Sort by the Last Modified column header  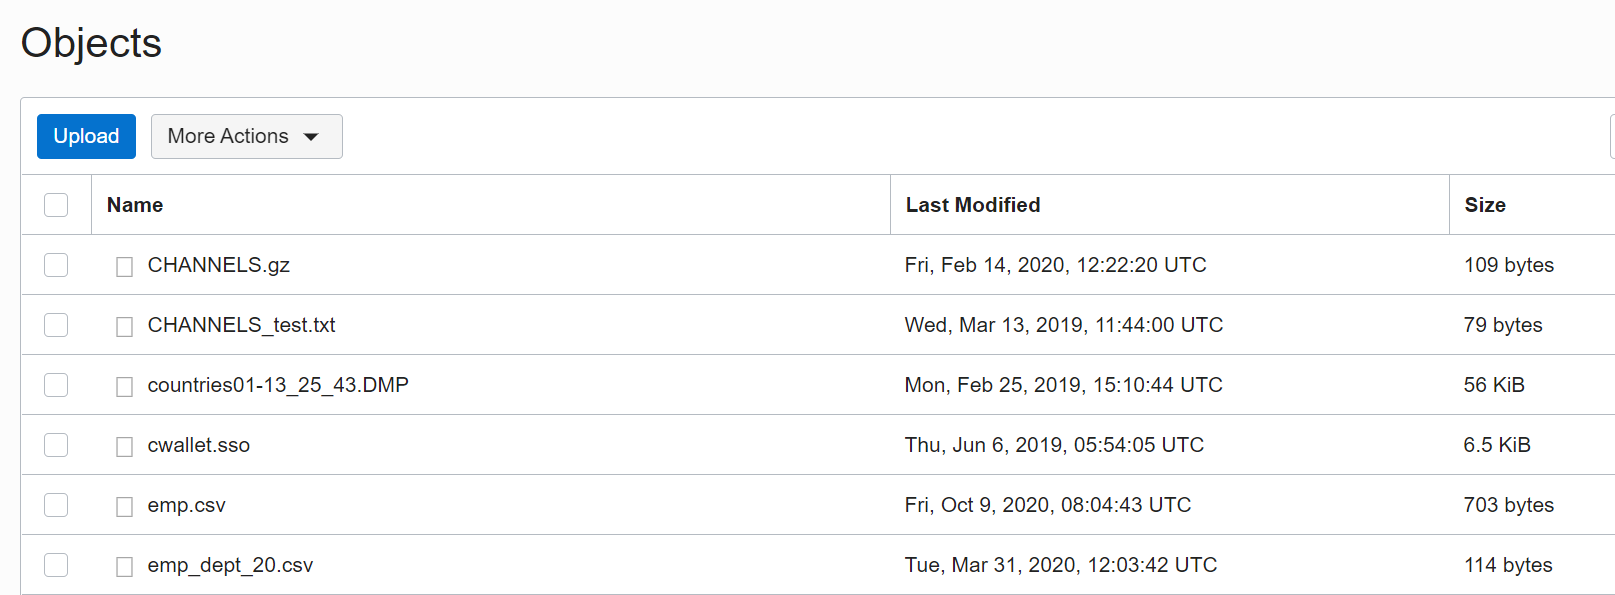972,205
